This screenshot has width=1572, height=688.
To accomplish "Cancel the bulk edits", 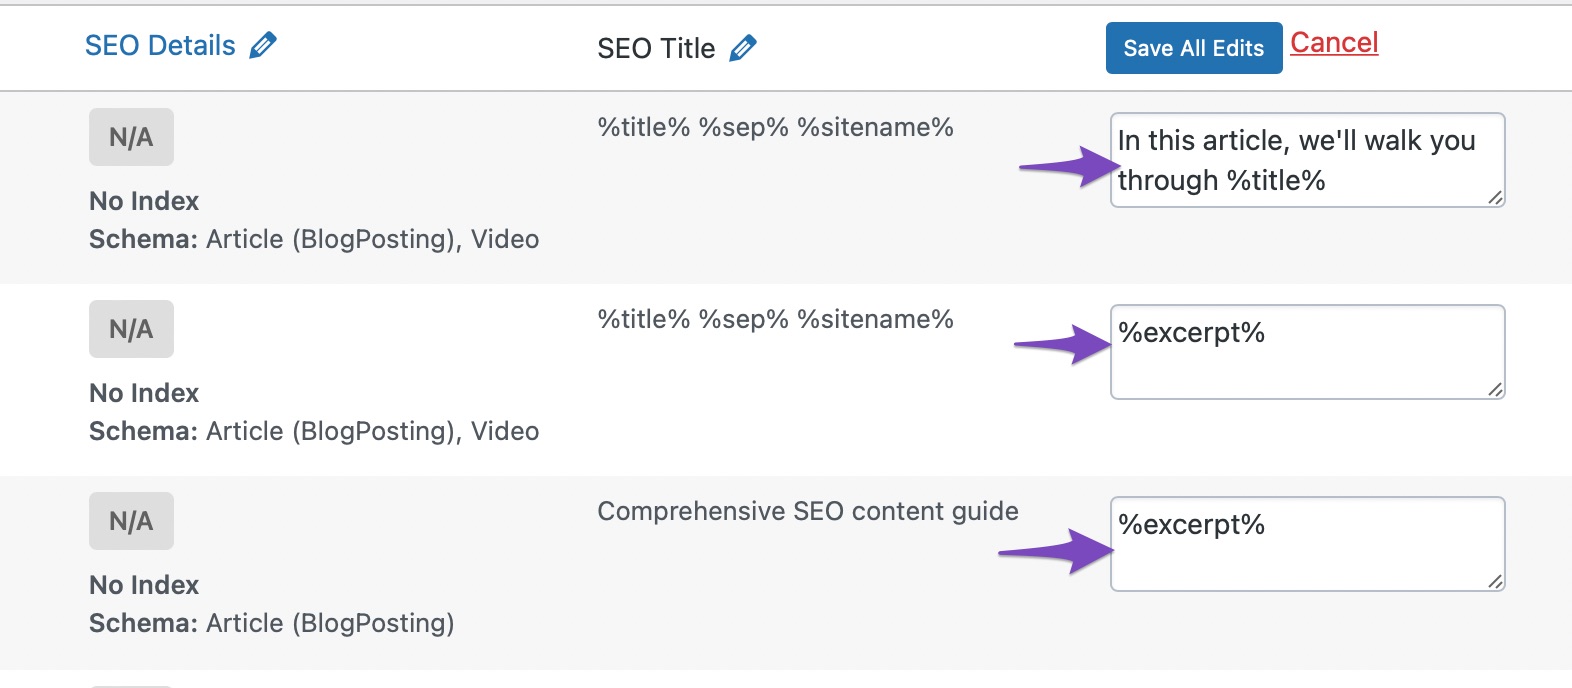I will 1334,42.
